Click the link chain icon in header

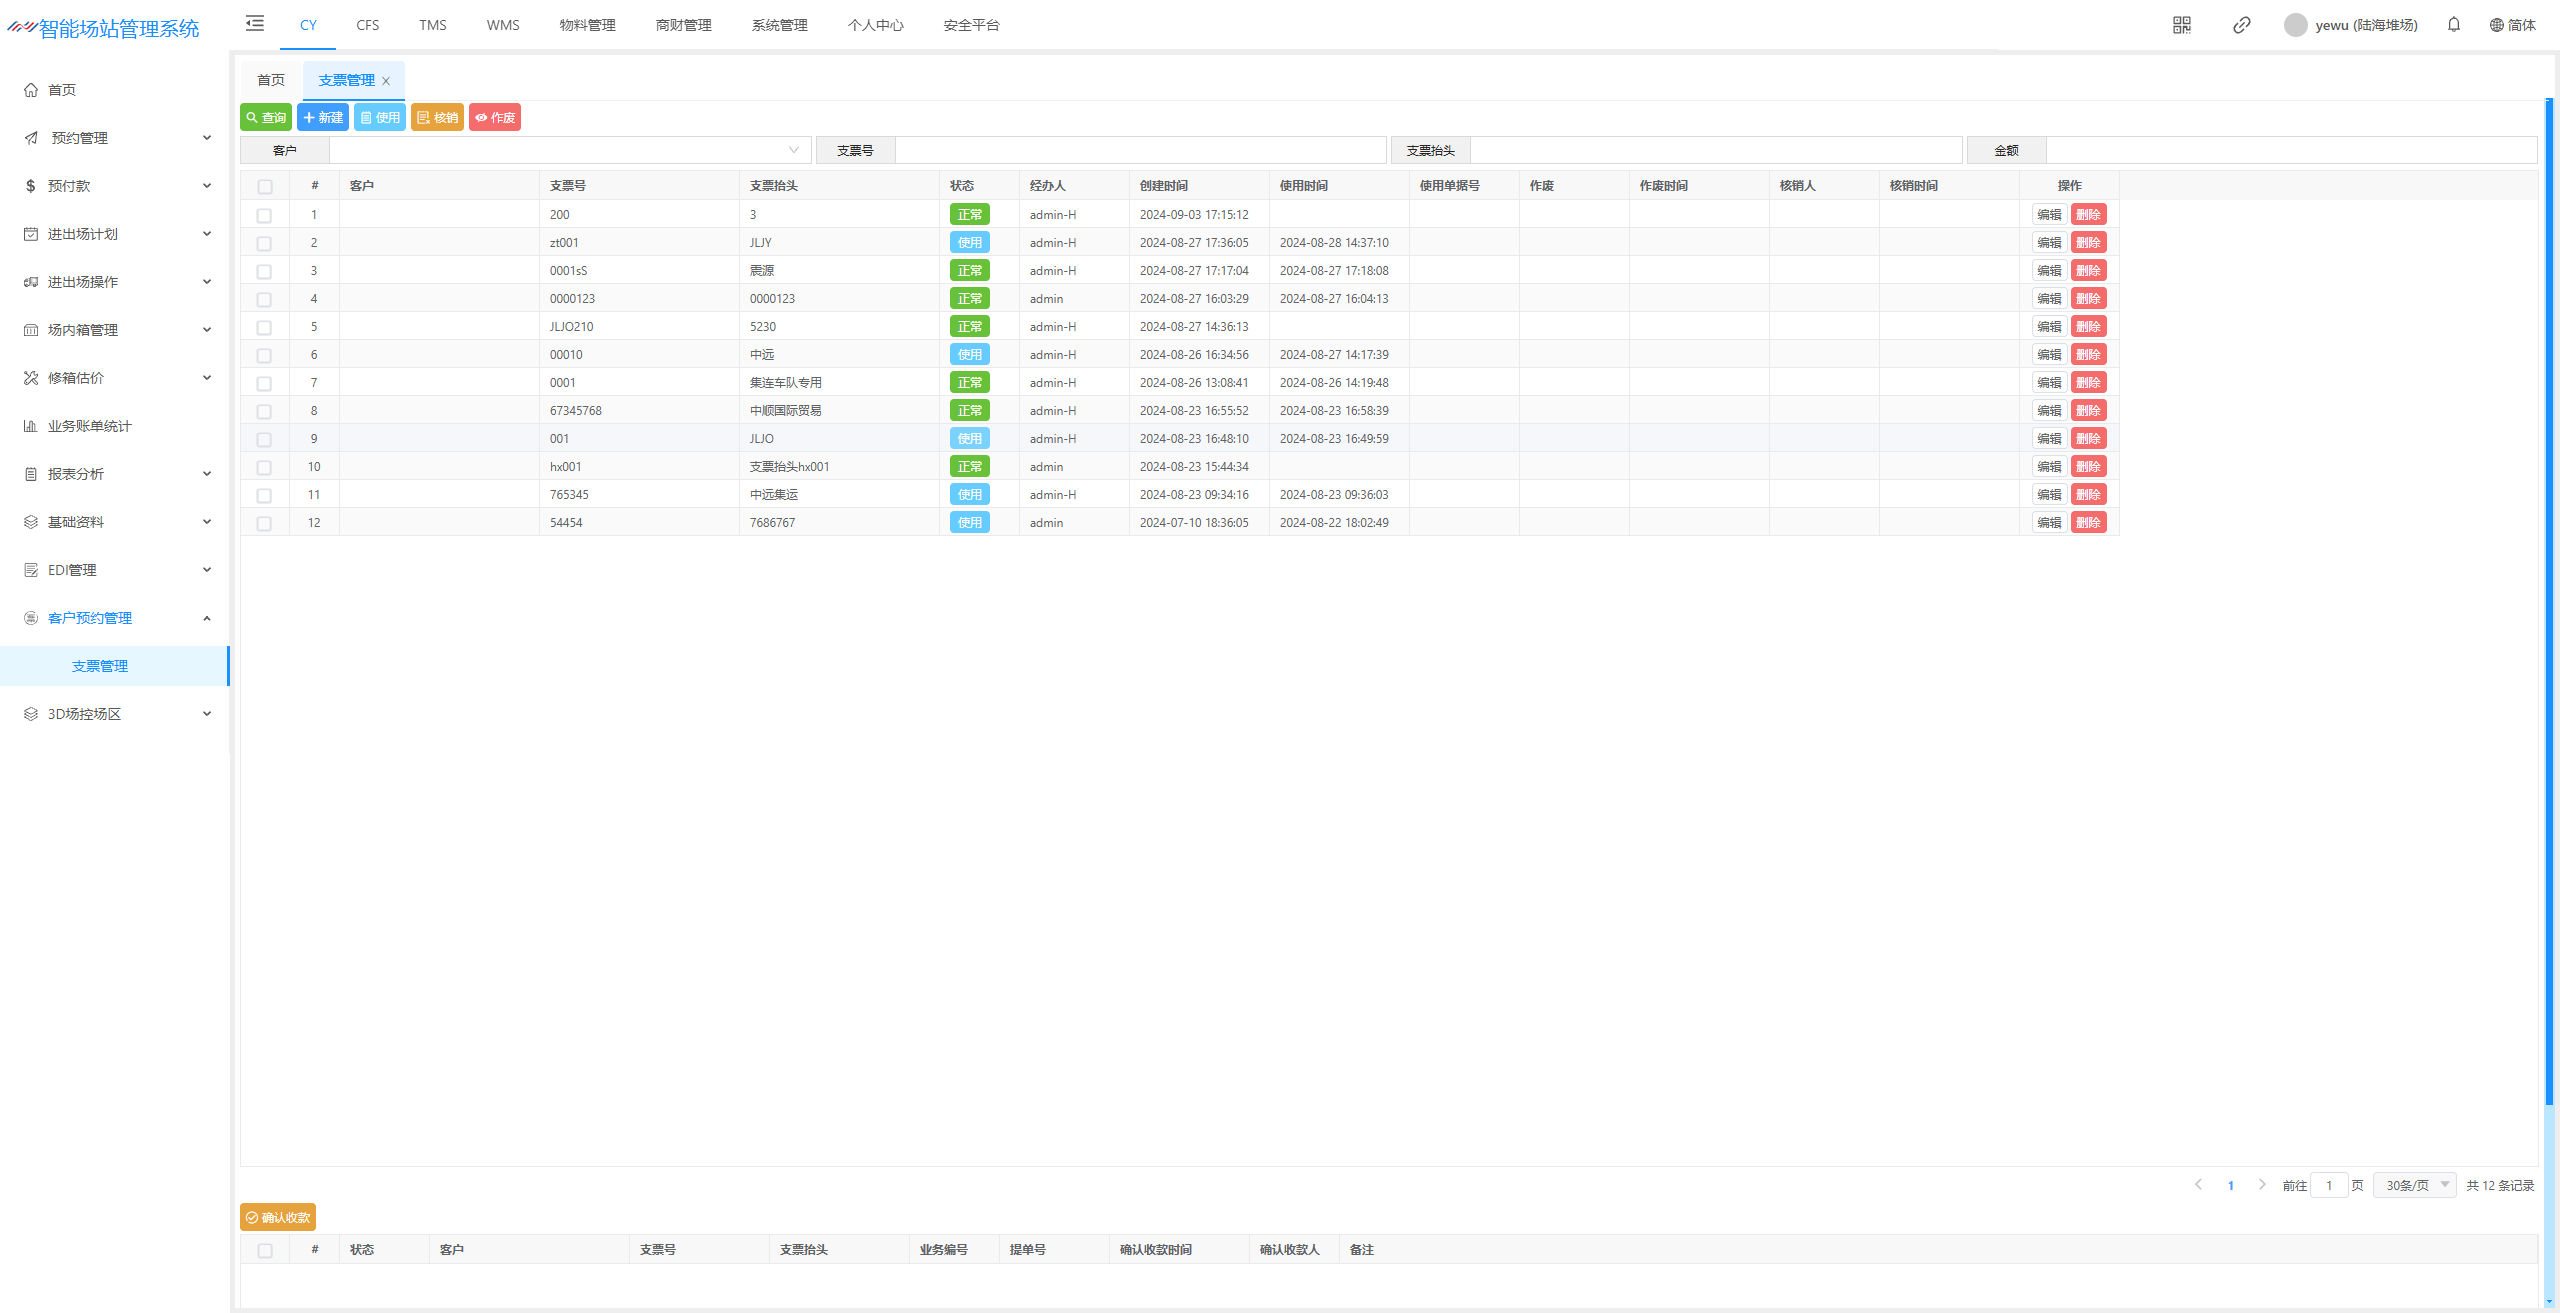2242,25
